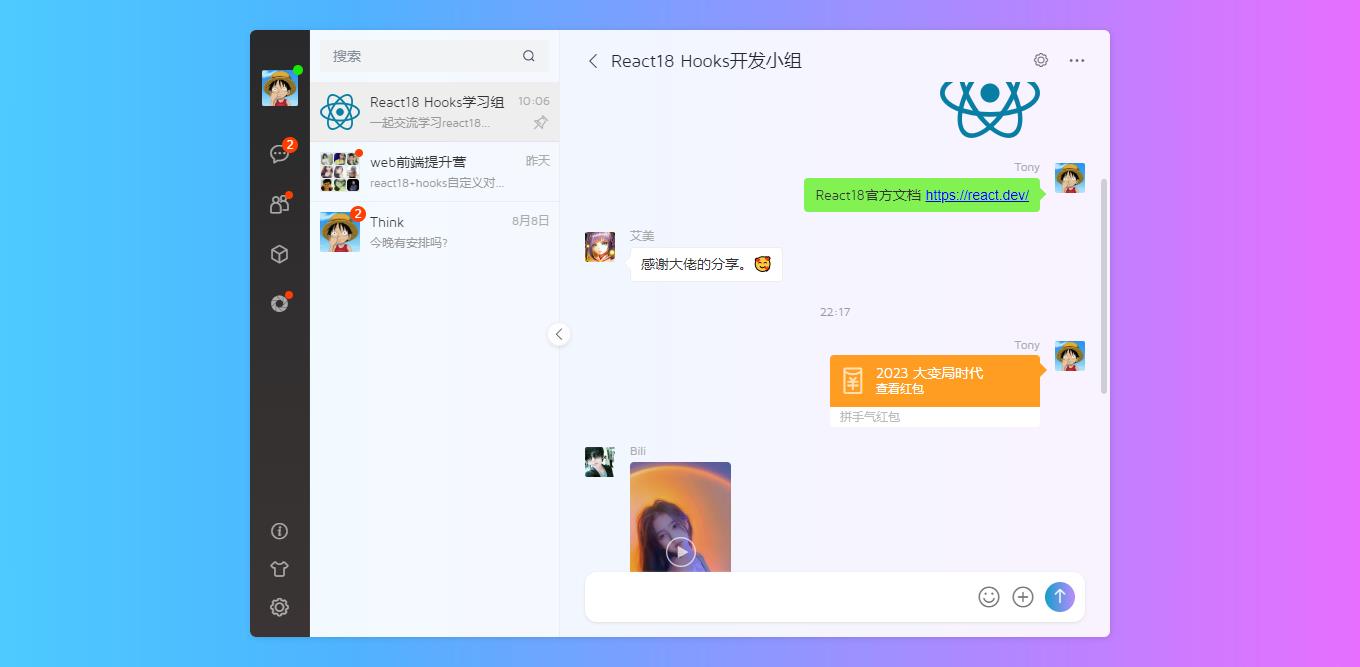Click the info circle icon in sidebar
1360x667 pixels.
279,531
